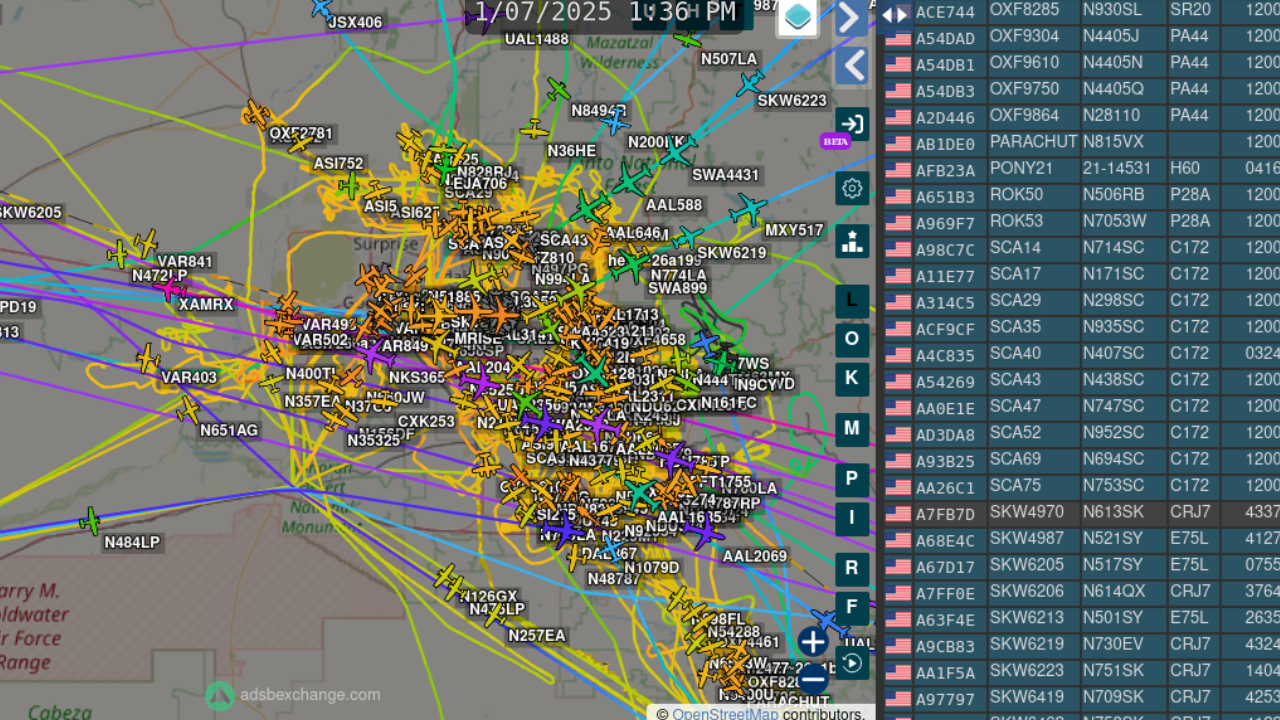This screenshot has height=720, width=1280.
Task: Toggle table columns with the double-arrow button
Action: [894, 14]
